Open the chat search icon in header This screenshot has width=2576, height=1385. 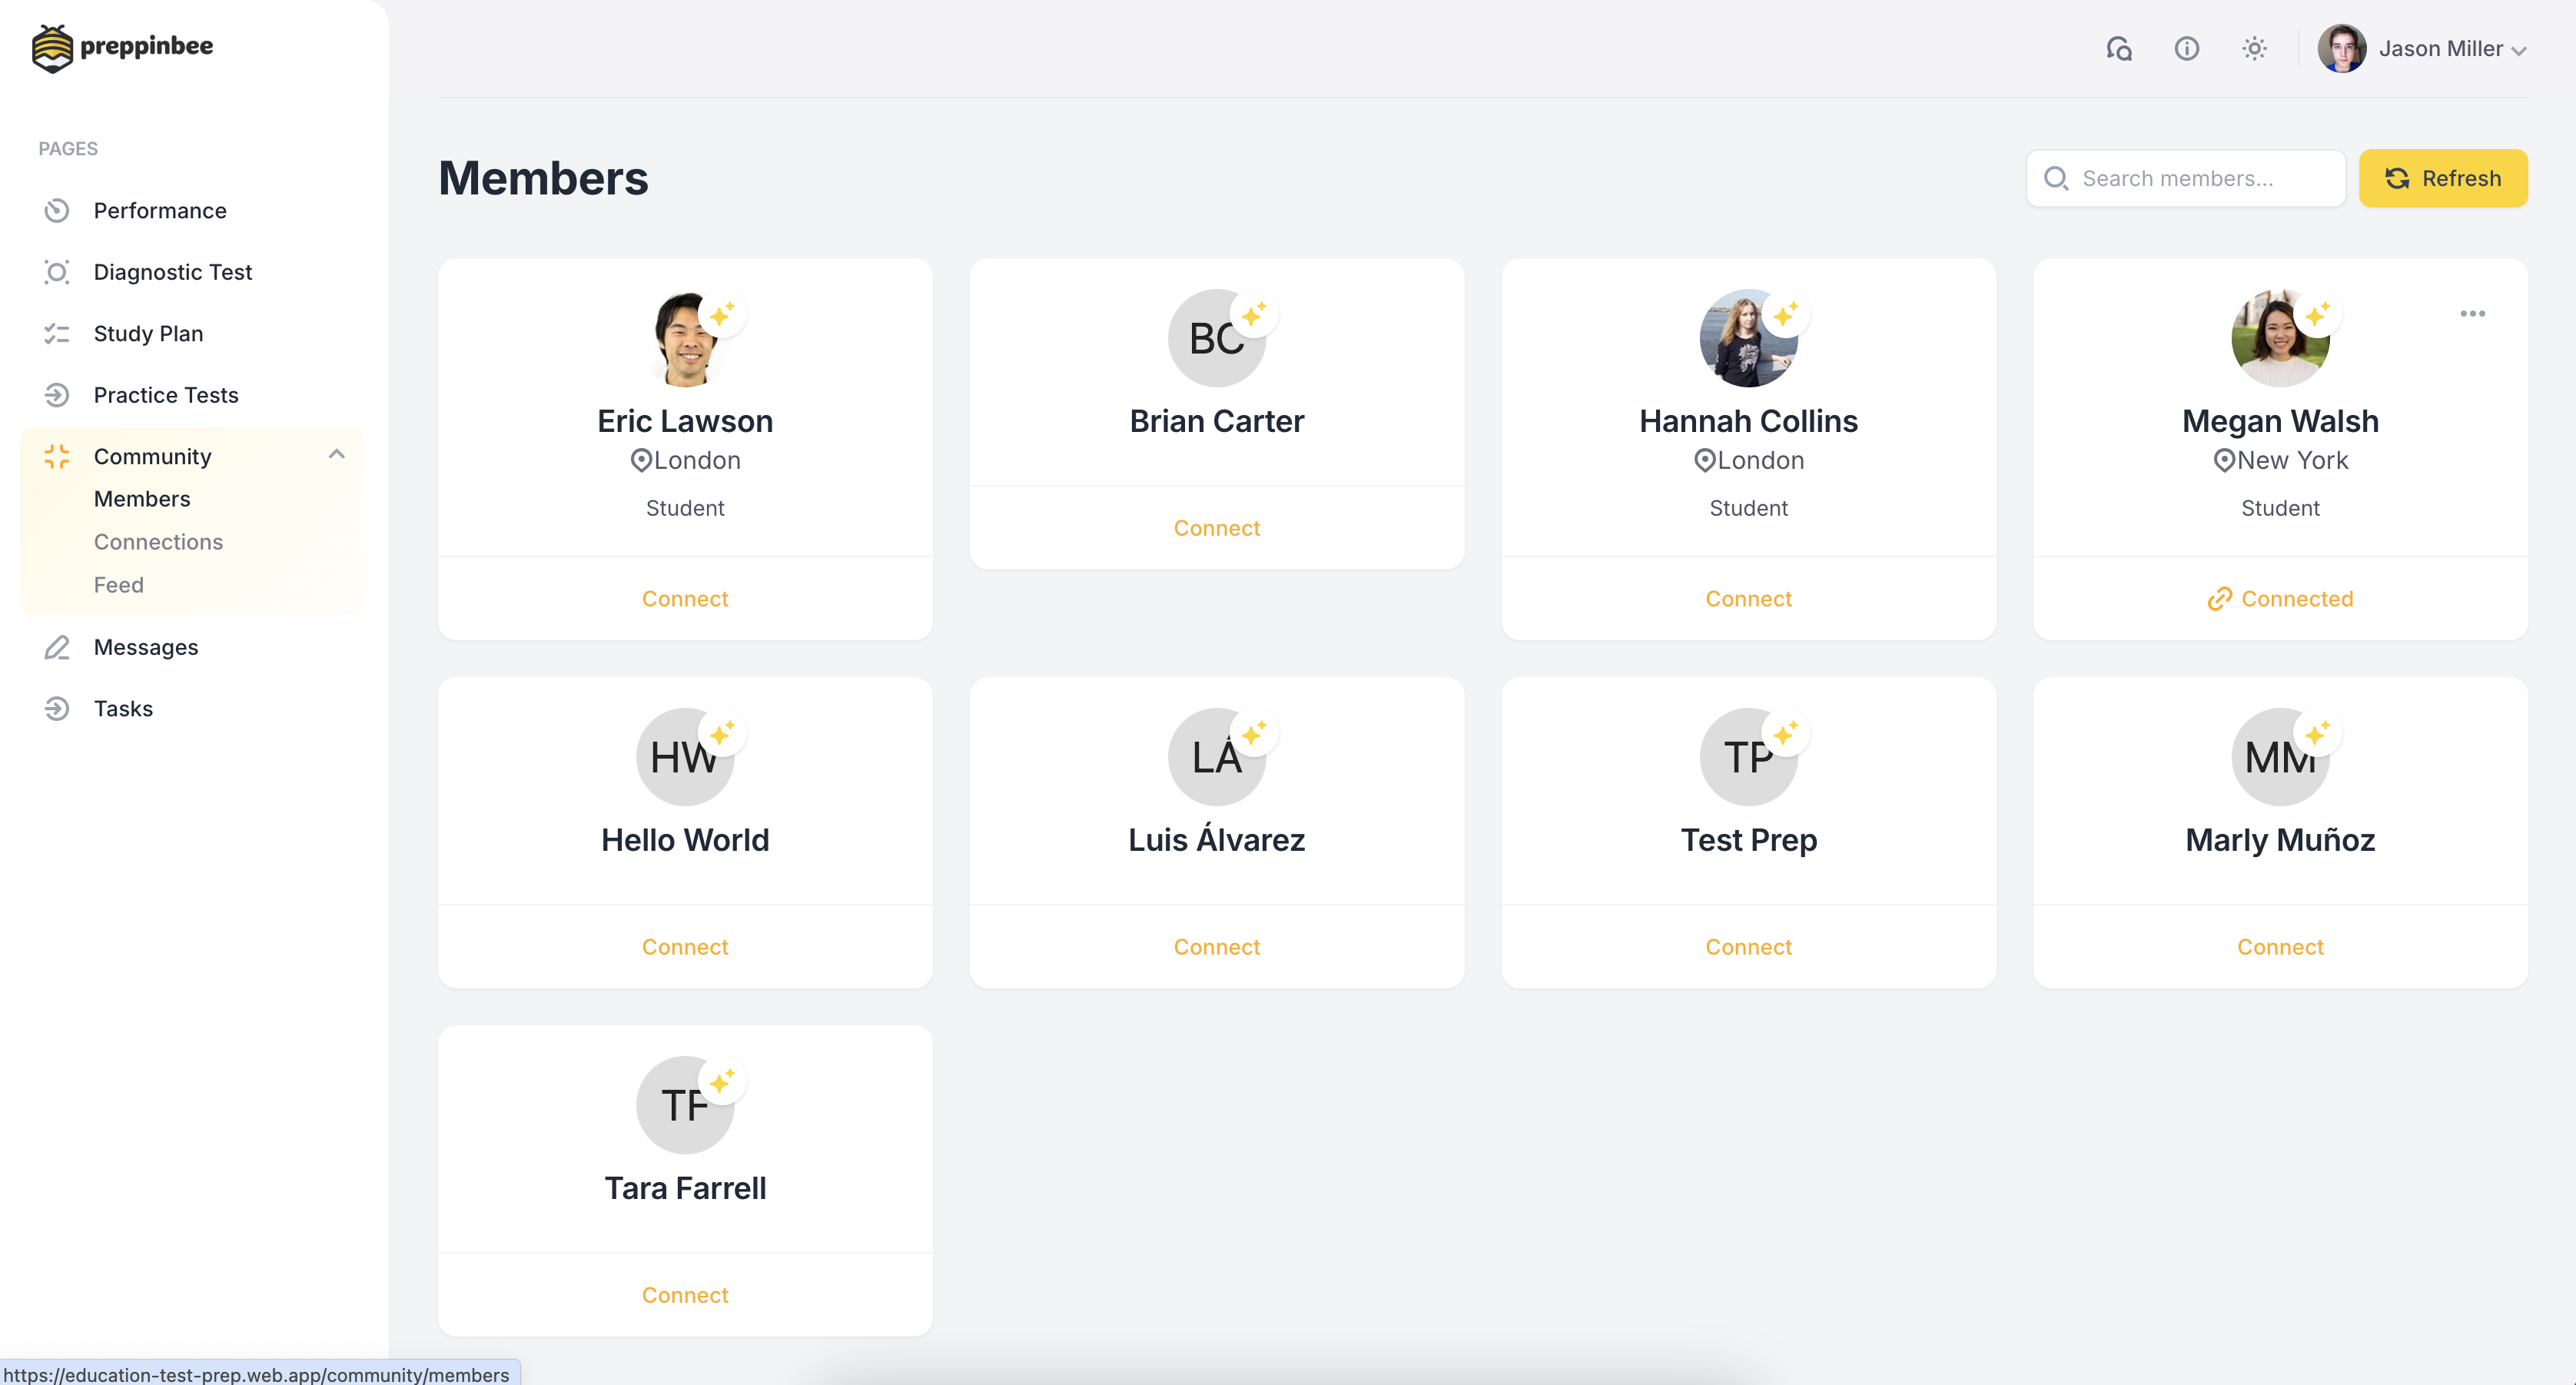pyautogui.click(x=2119, y=48)
